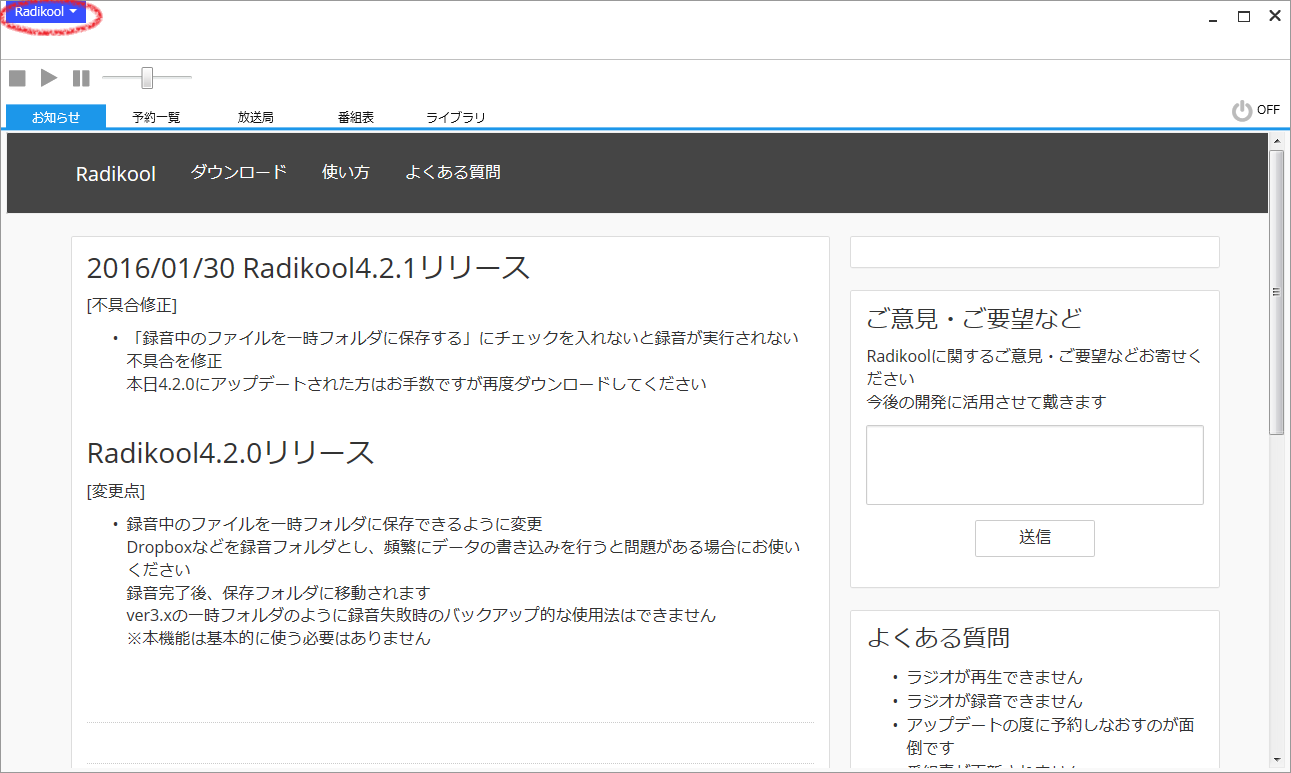Open the ラジオが再生できません FAQ link
The height and width of the screenshot is (773, 1291).
[x=994, y=677]
